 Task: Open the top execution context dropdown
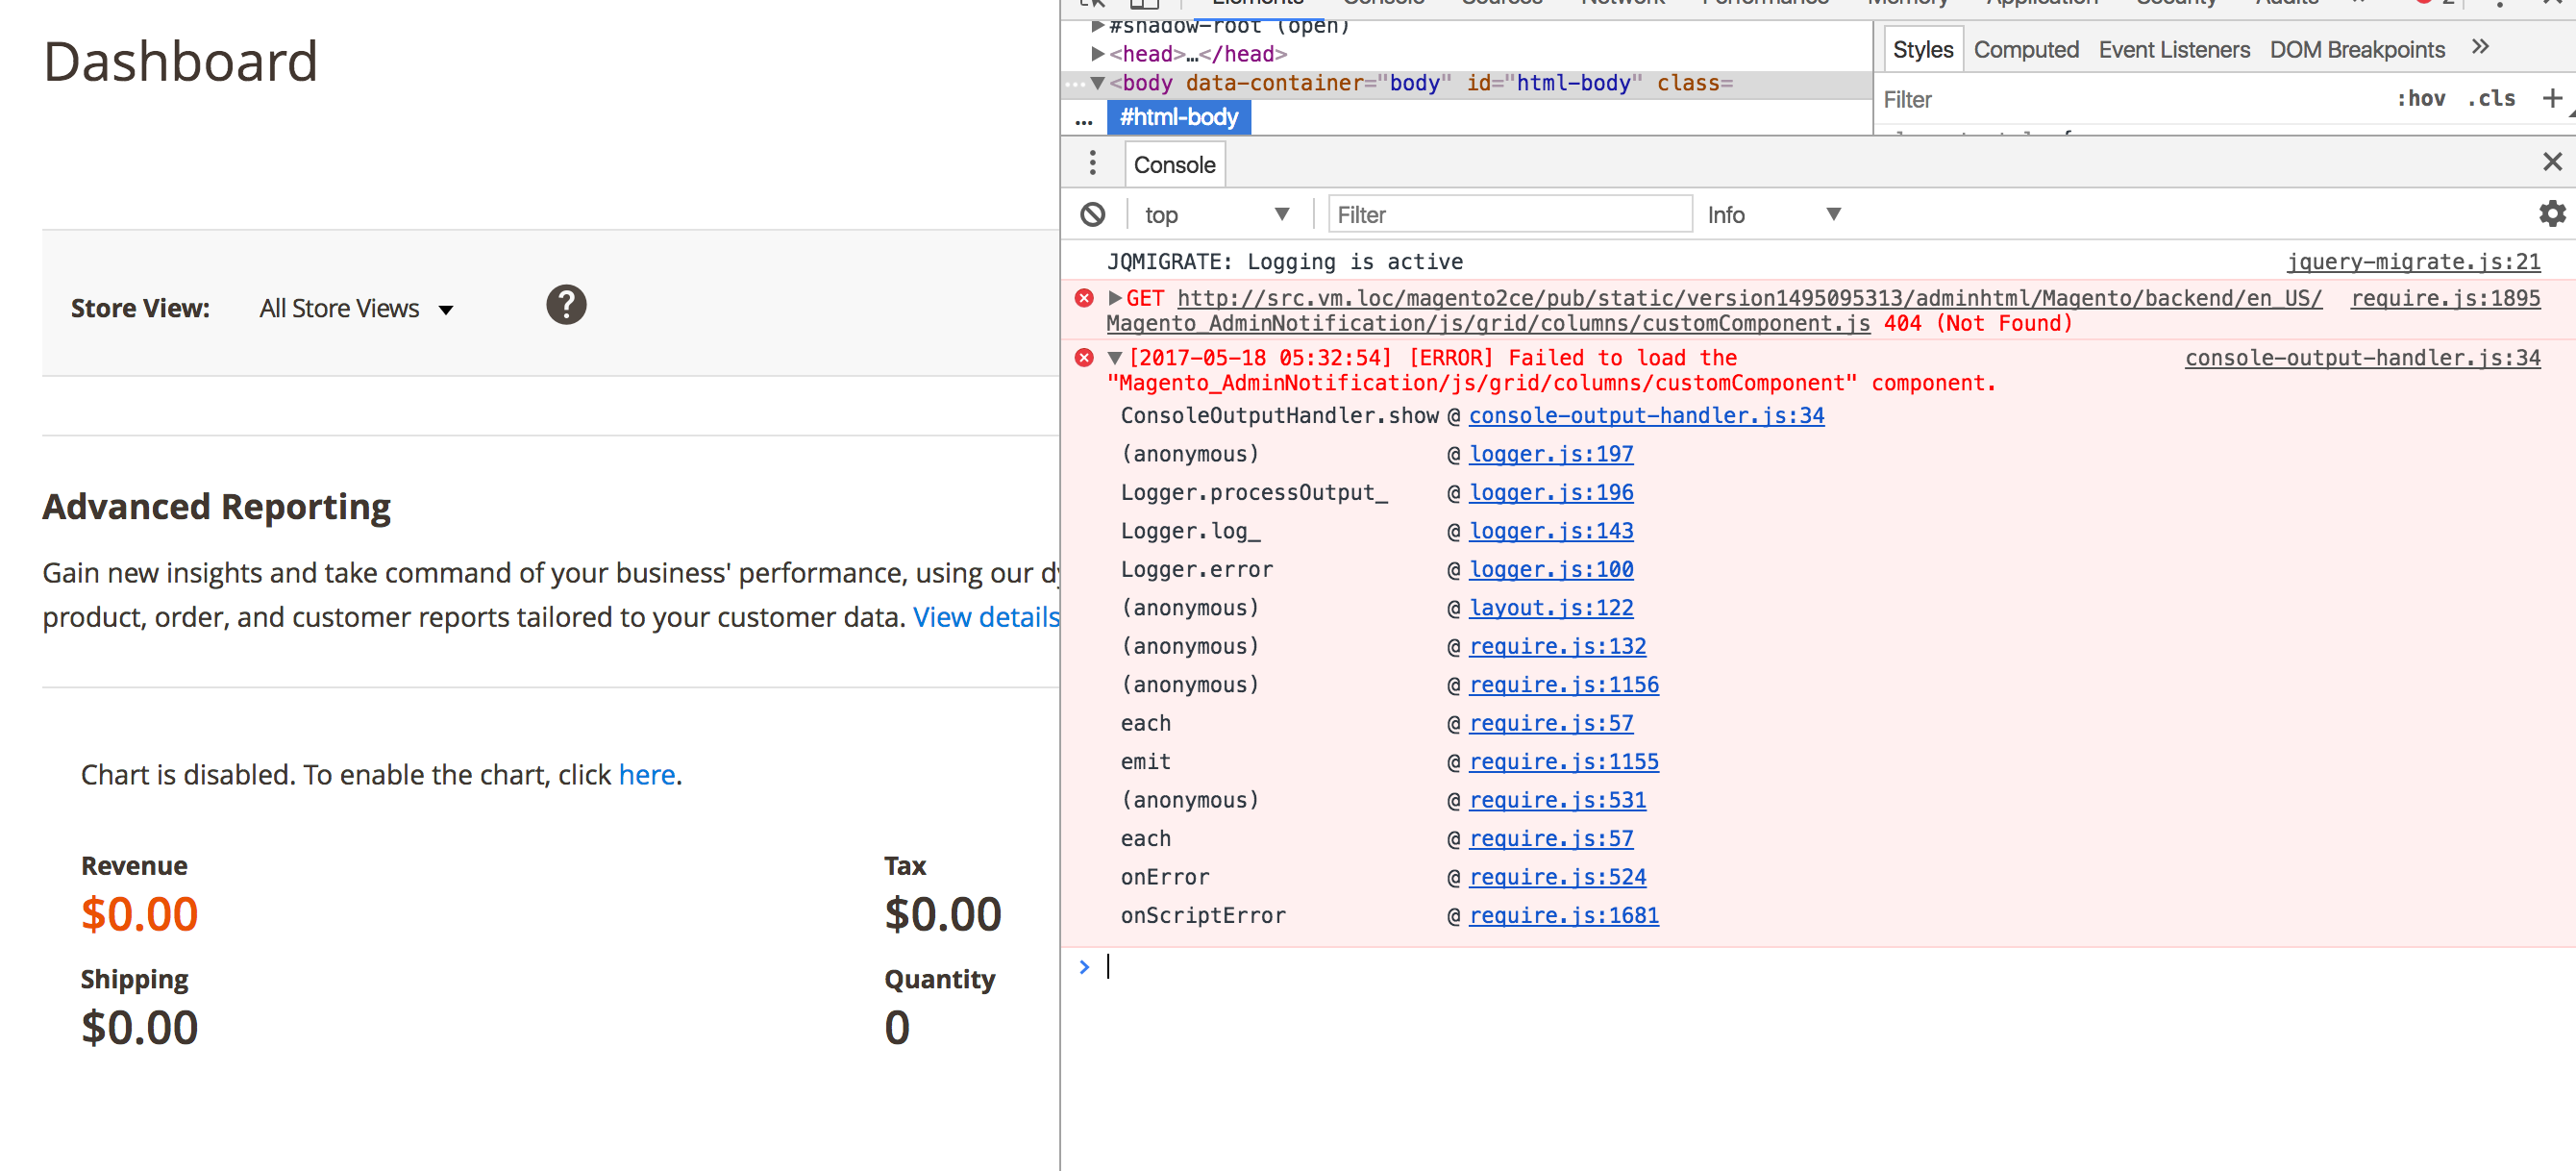point(1216,214)
